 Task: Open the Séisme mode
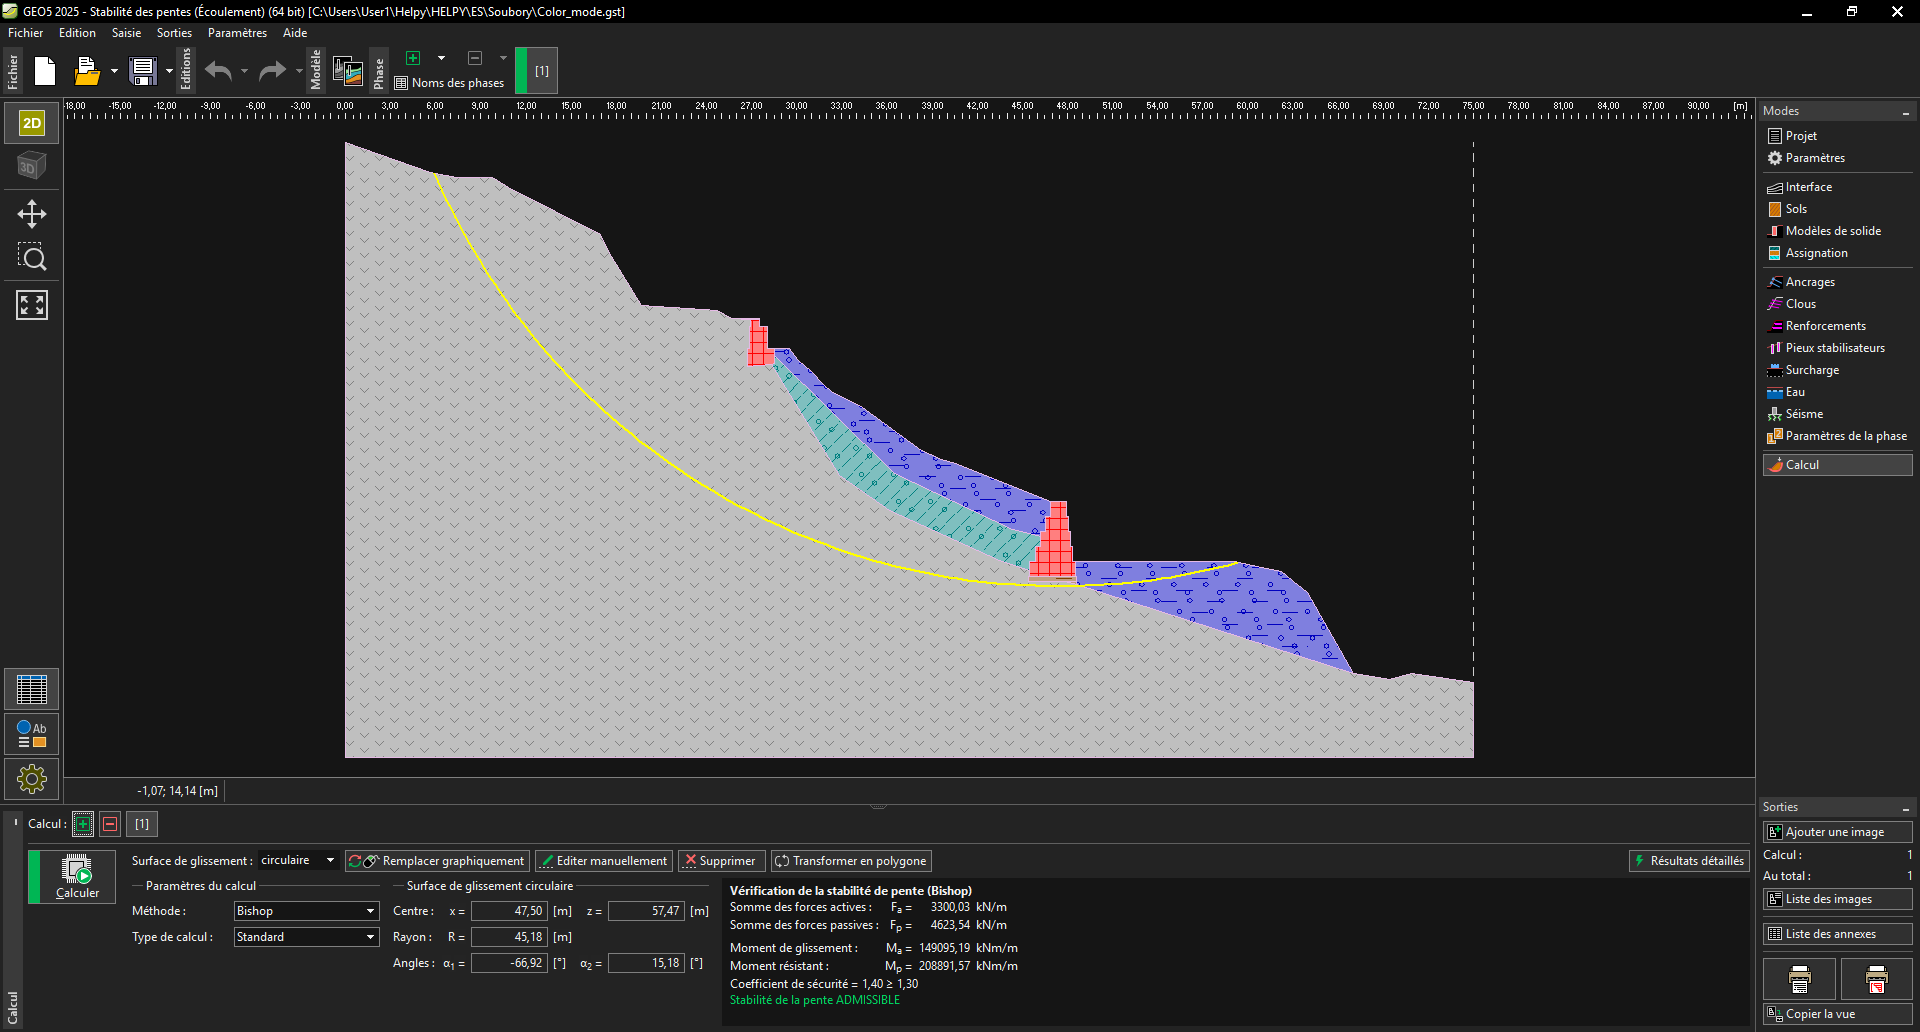(x=1804, y=414)
